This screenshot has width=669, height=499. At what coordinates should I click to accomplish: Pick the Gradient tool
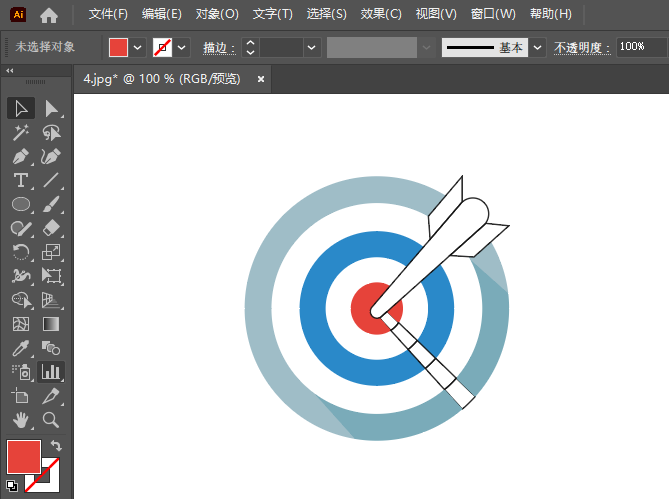[x=52, y=324]
